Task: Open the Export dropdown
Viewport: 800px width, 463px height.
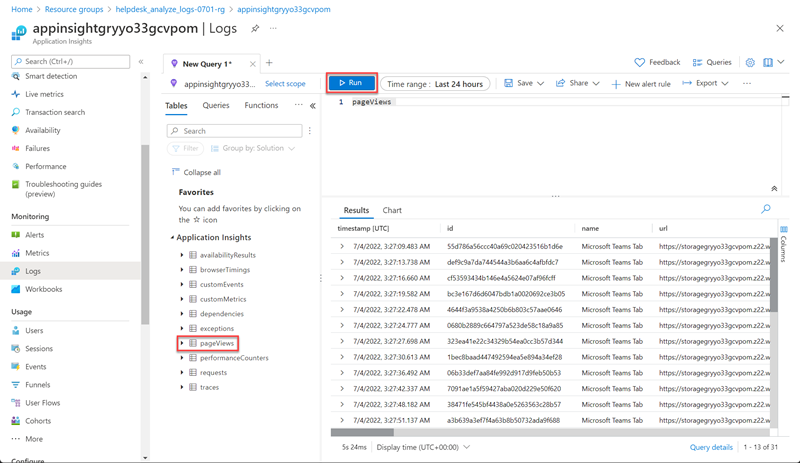Action: (705, 83)
